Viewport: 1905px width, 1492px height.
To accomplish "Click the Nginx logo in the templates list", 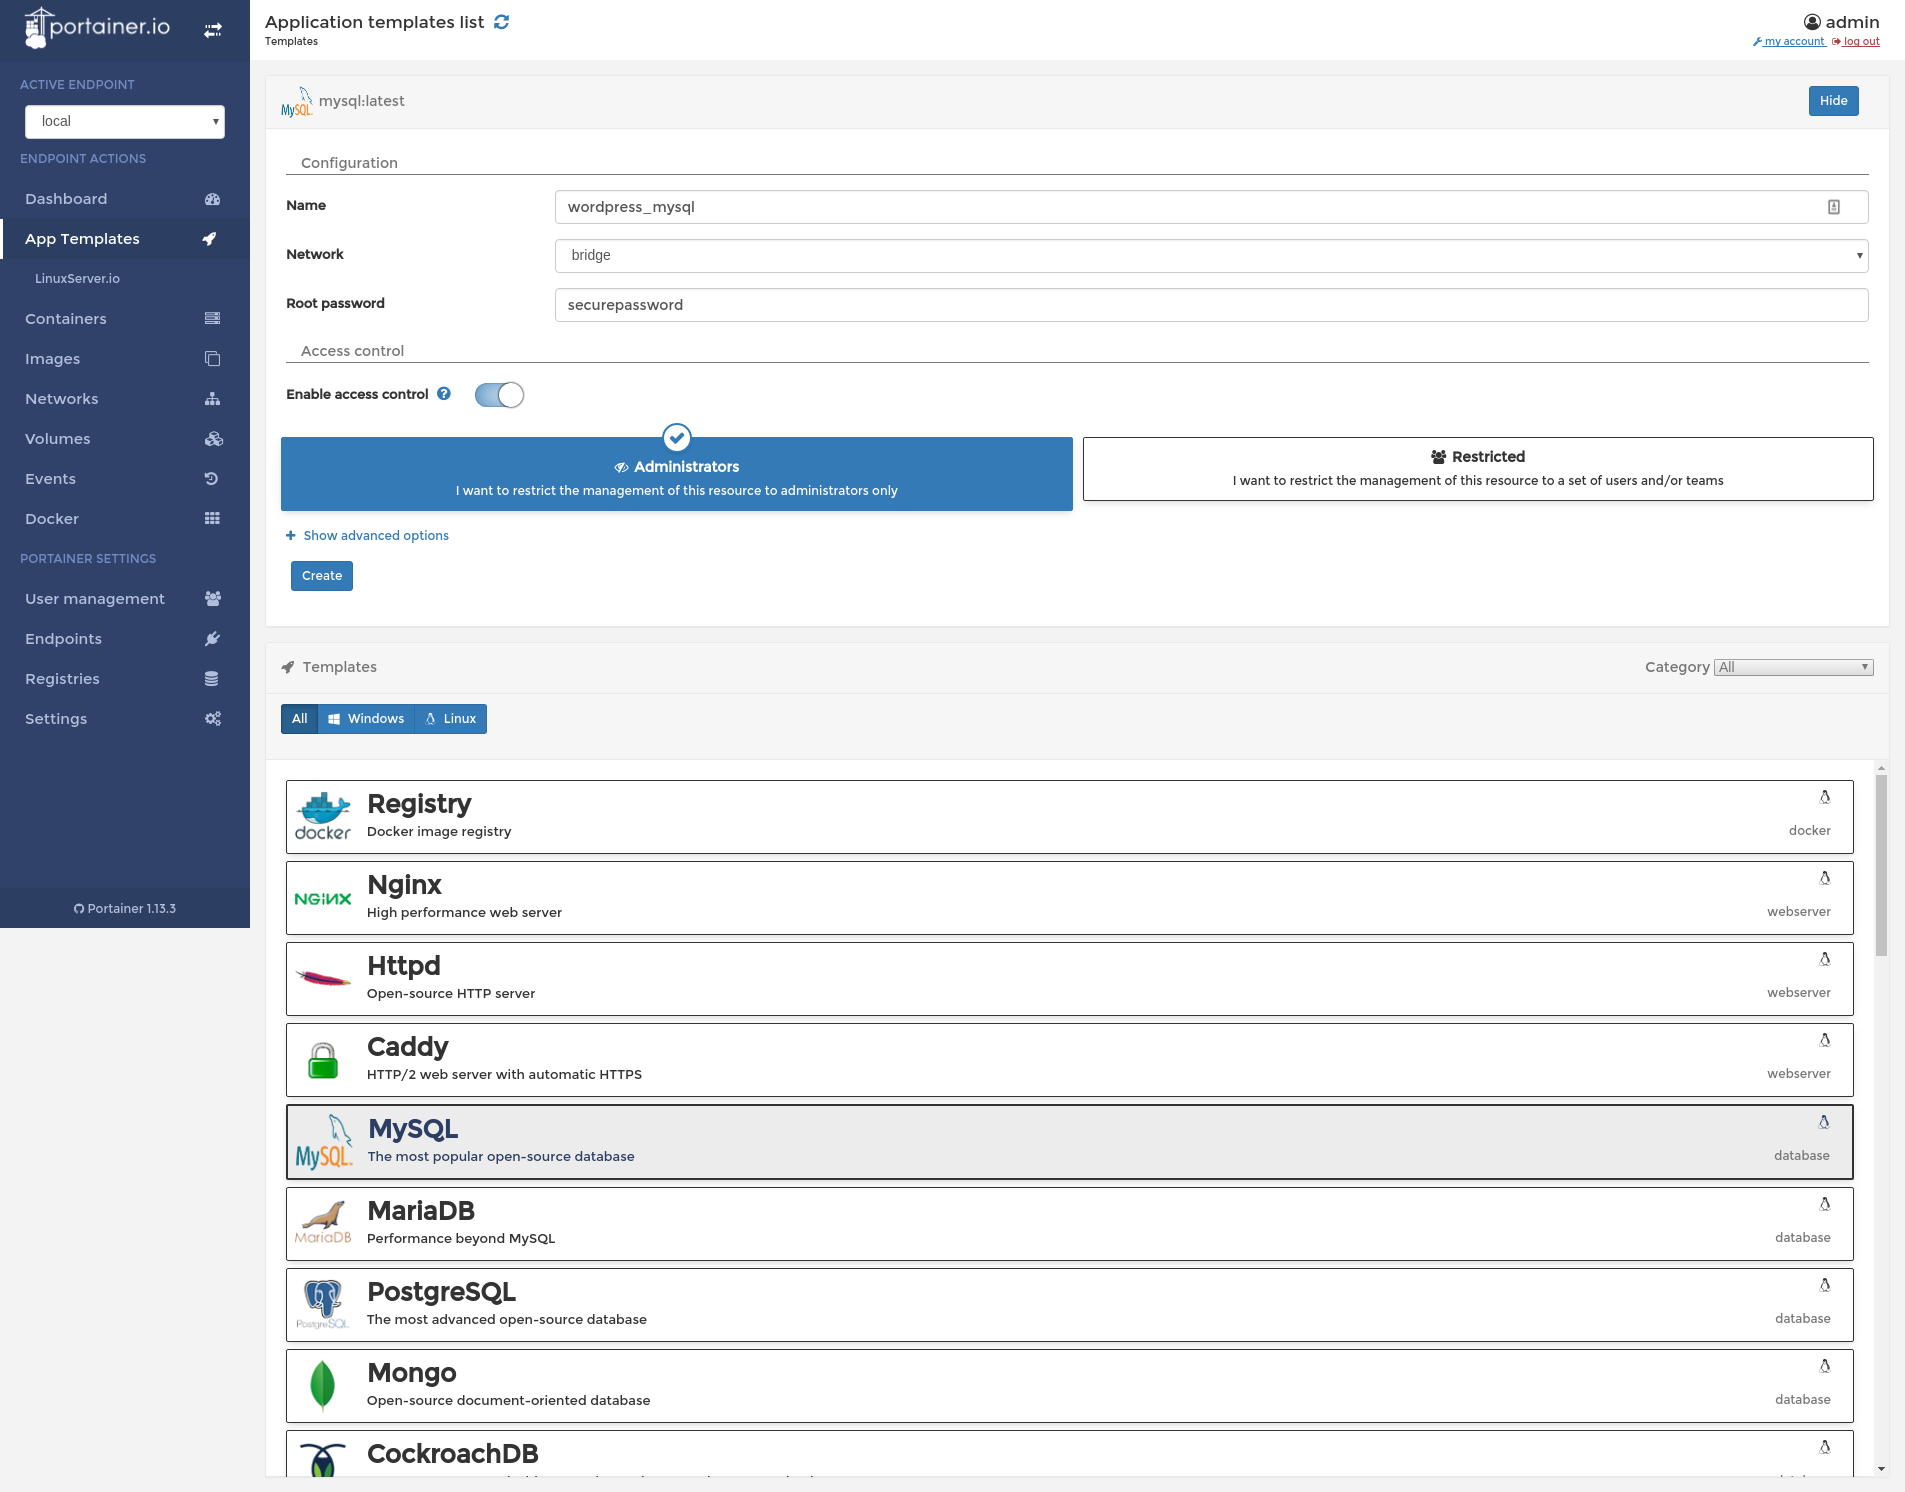I will tap(323, 899).
